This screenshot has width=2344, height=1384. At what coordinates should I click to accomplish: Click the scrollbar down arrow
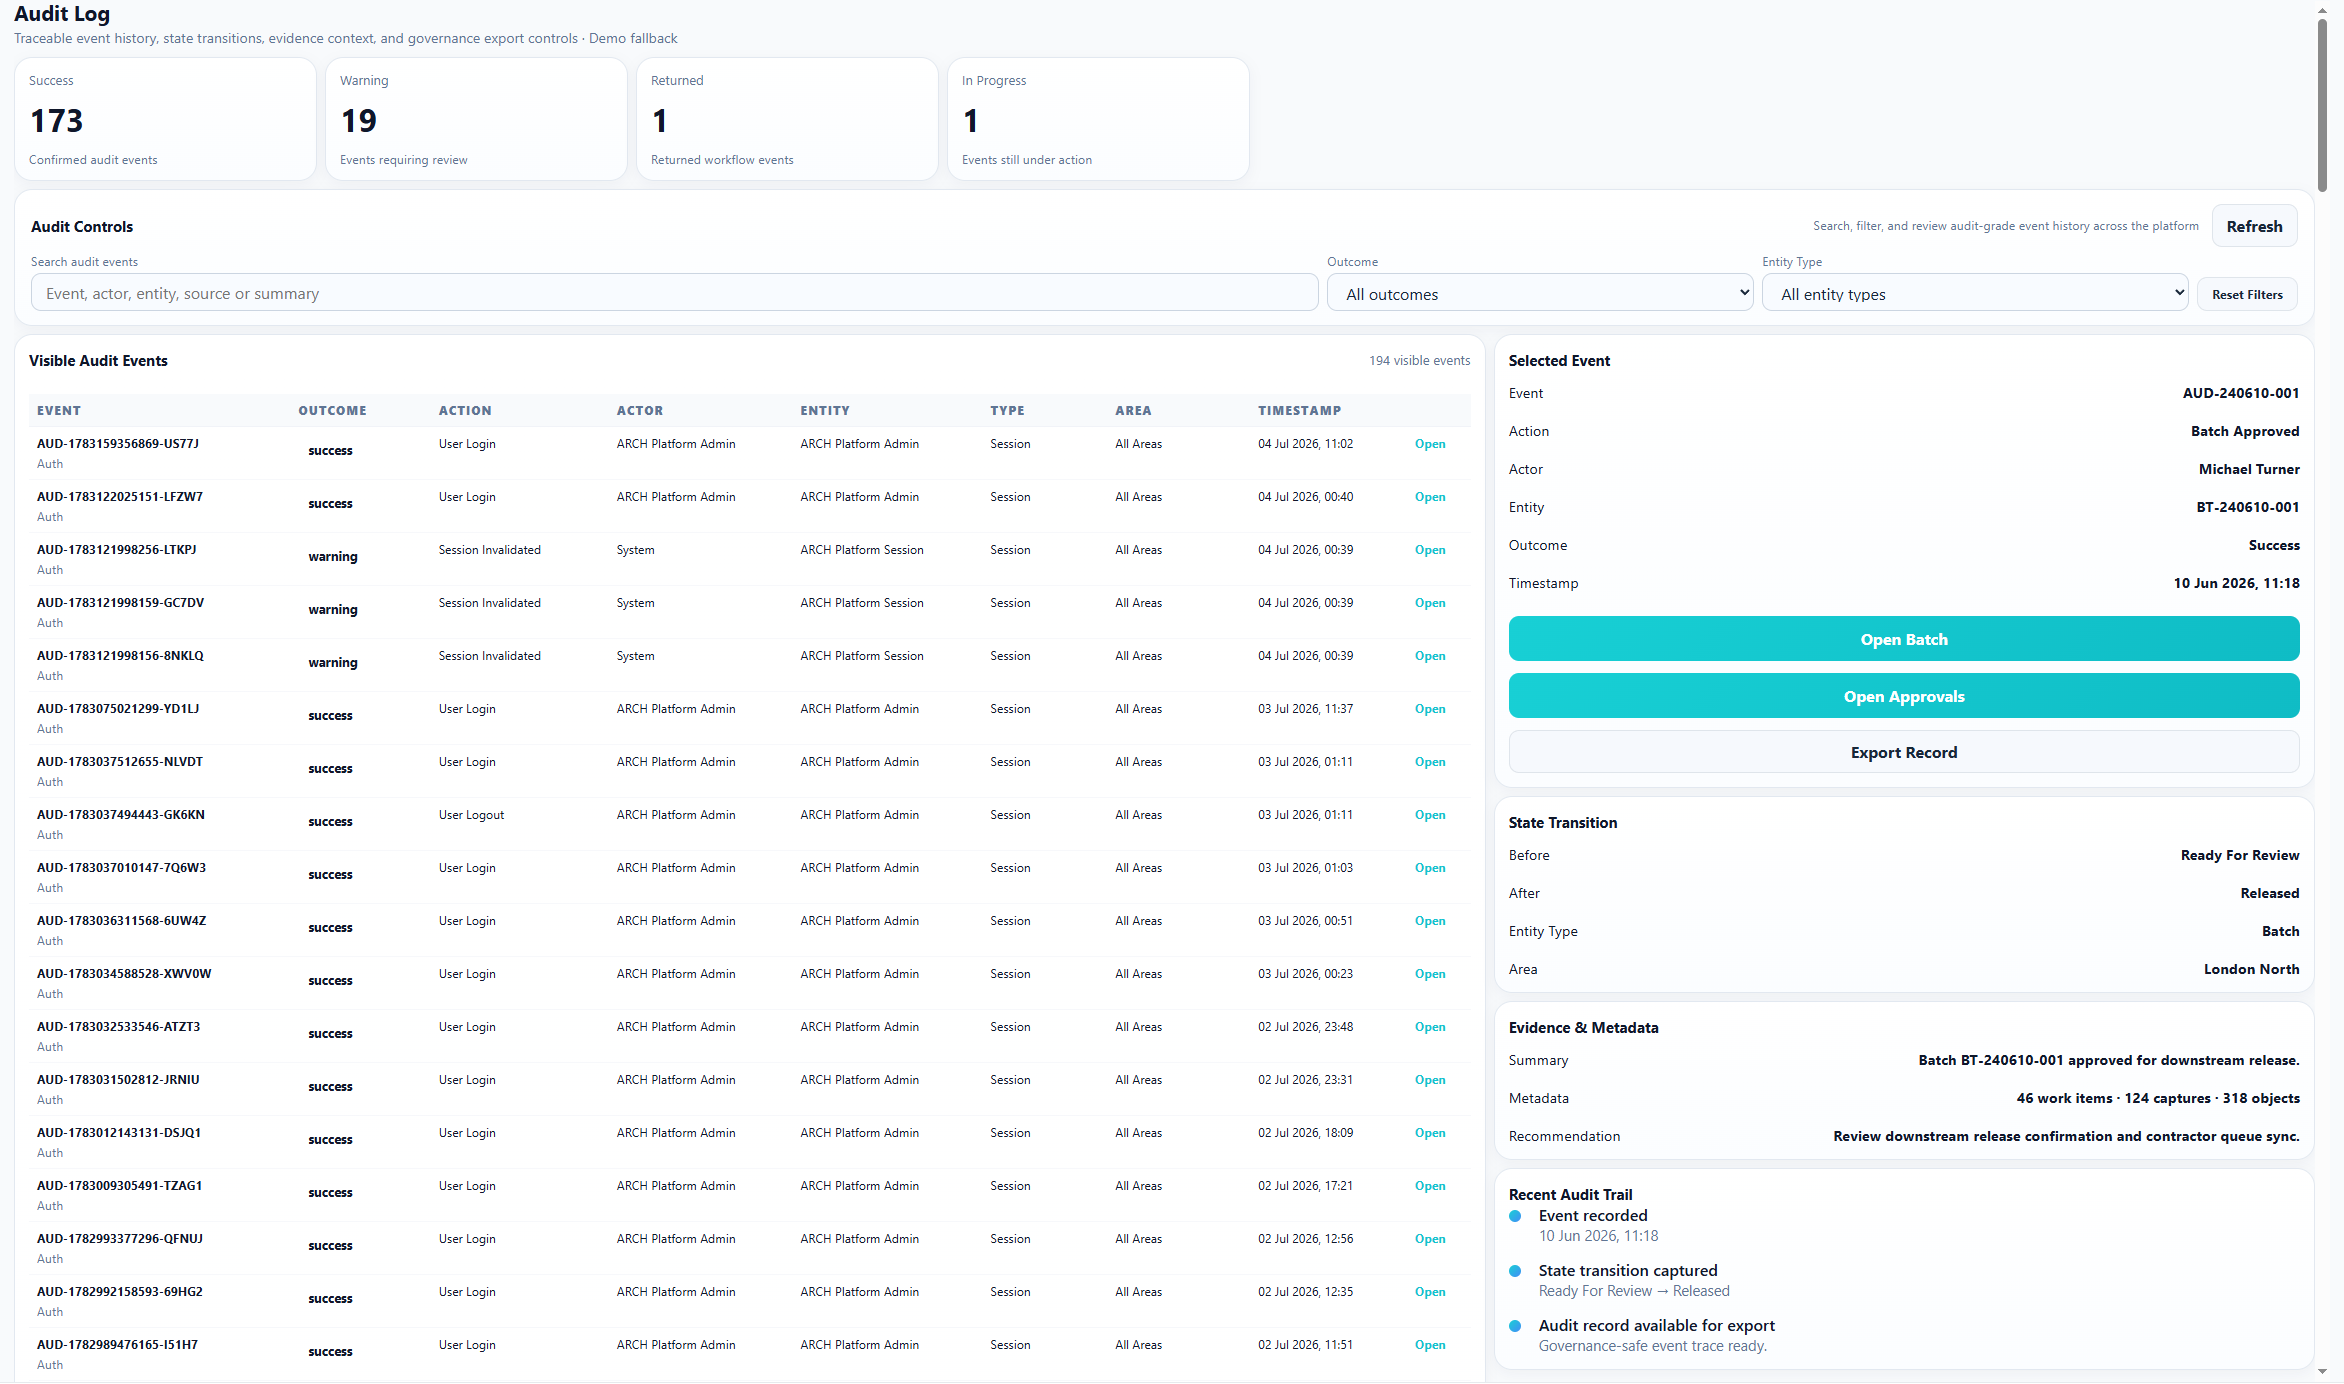tap(2322, 1372)
